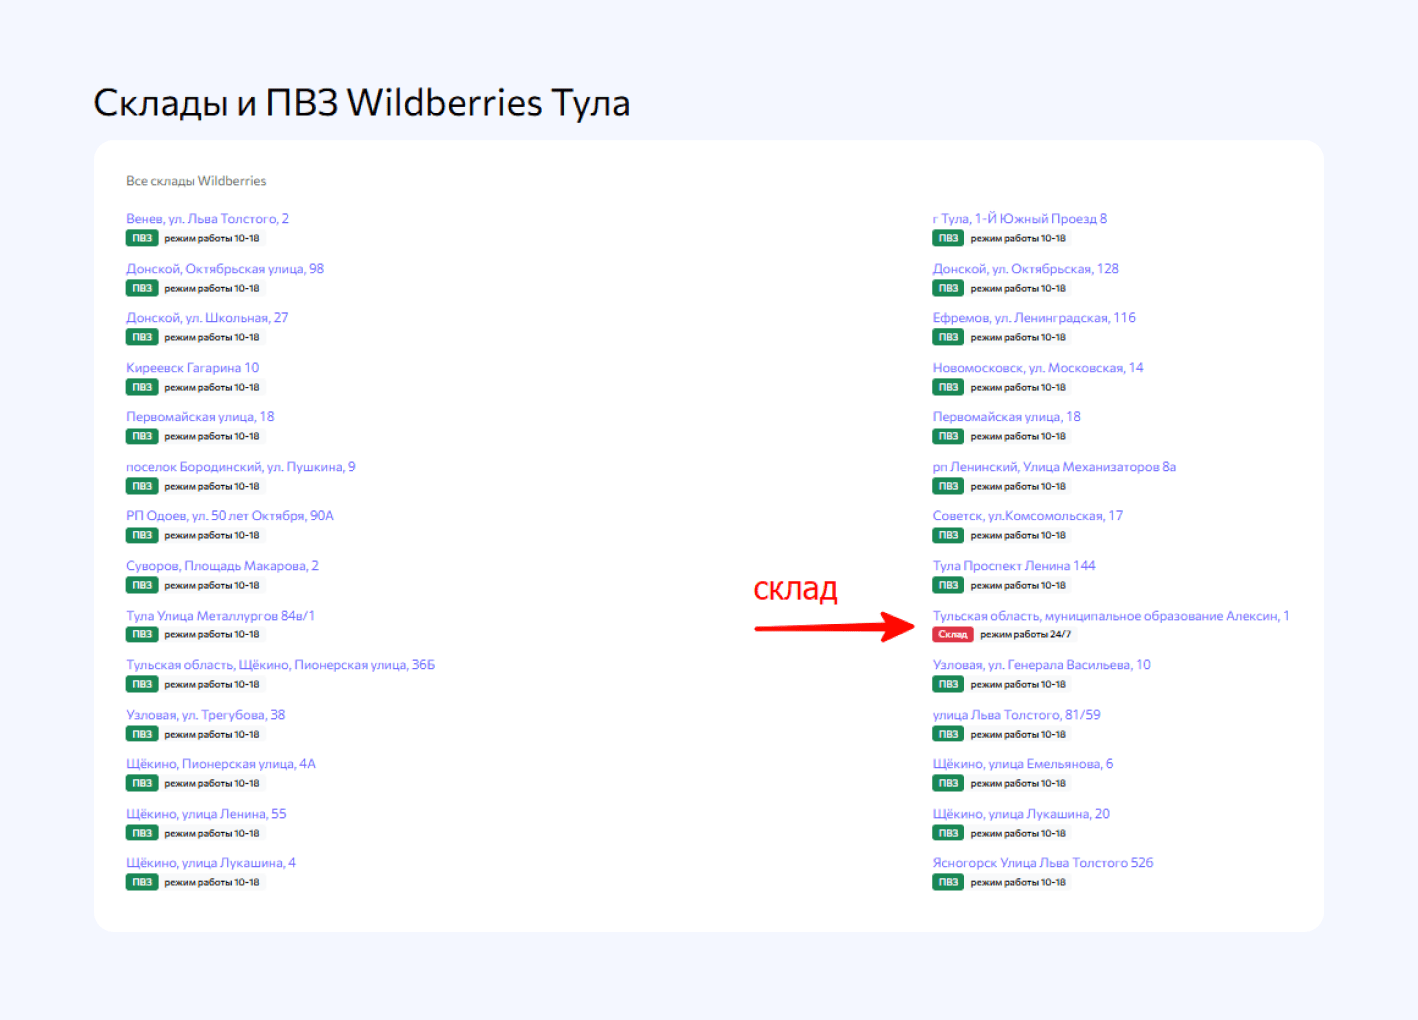Click the "режим работы 24/7" text
1418x1020 pixels.
point(1026,635)
